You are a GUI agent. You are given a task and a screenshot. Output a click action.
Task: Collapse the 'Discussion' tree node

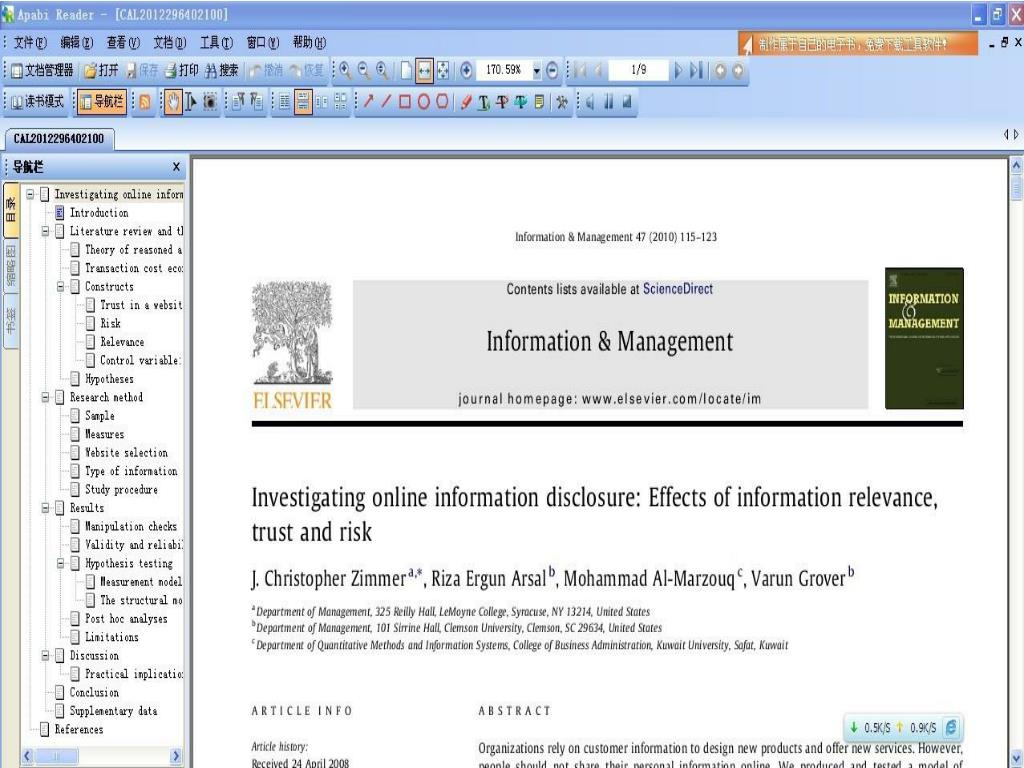pos(45,655)
